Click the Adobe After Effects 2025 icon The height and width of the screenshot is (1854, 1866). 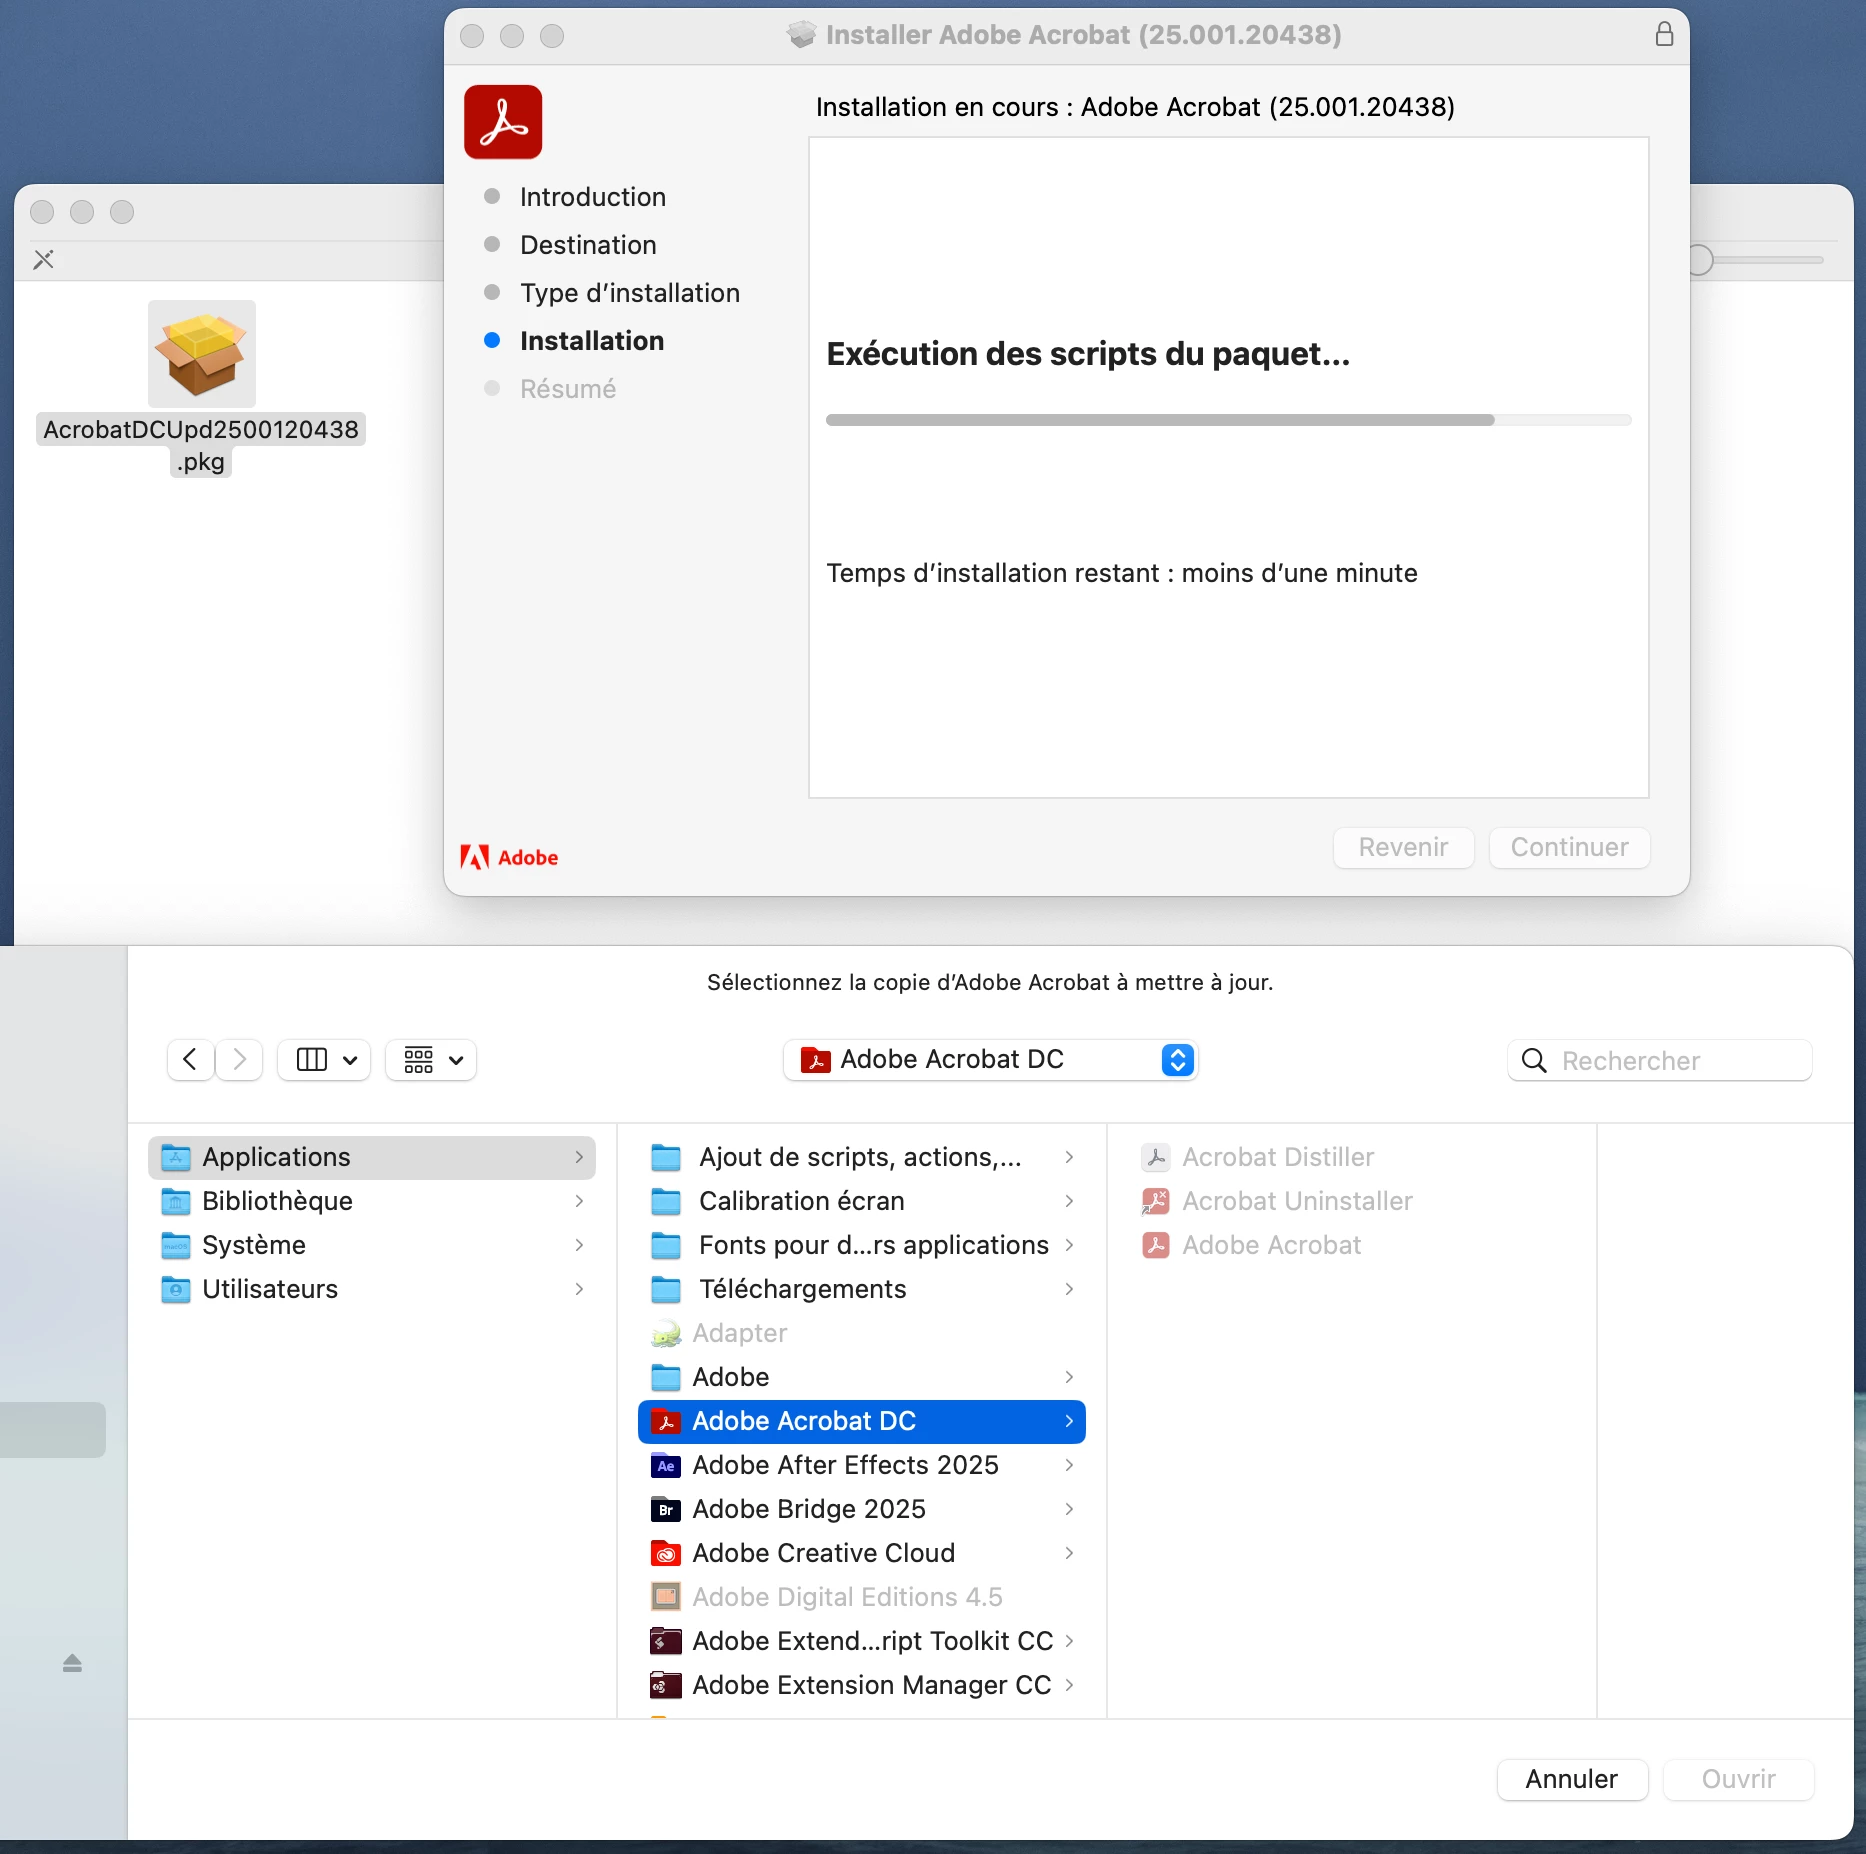pyautogui.click(x=666, y=1465)
